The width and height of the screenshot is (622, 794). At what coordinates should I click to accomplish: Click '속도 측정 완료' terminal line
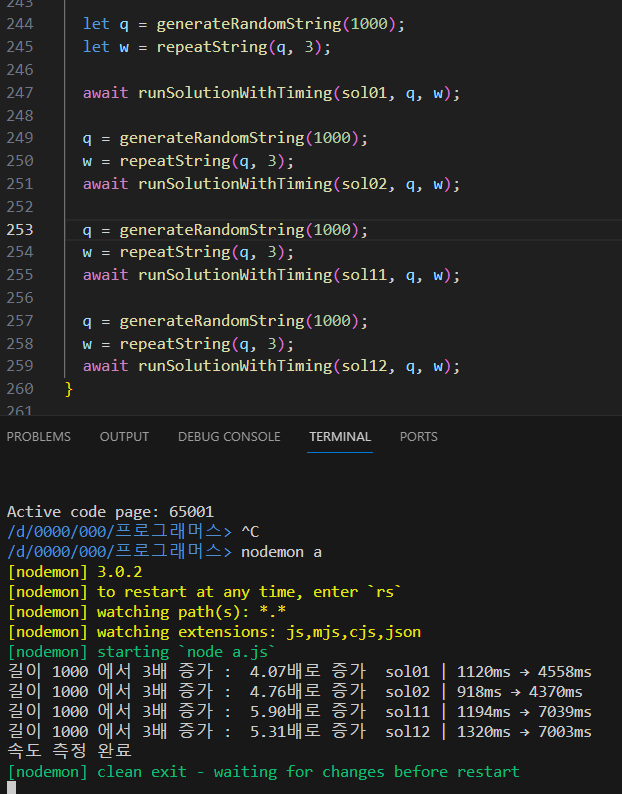point(69,751)
